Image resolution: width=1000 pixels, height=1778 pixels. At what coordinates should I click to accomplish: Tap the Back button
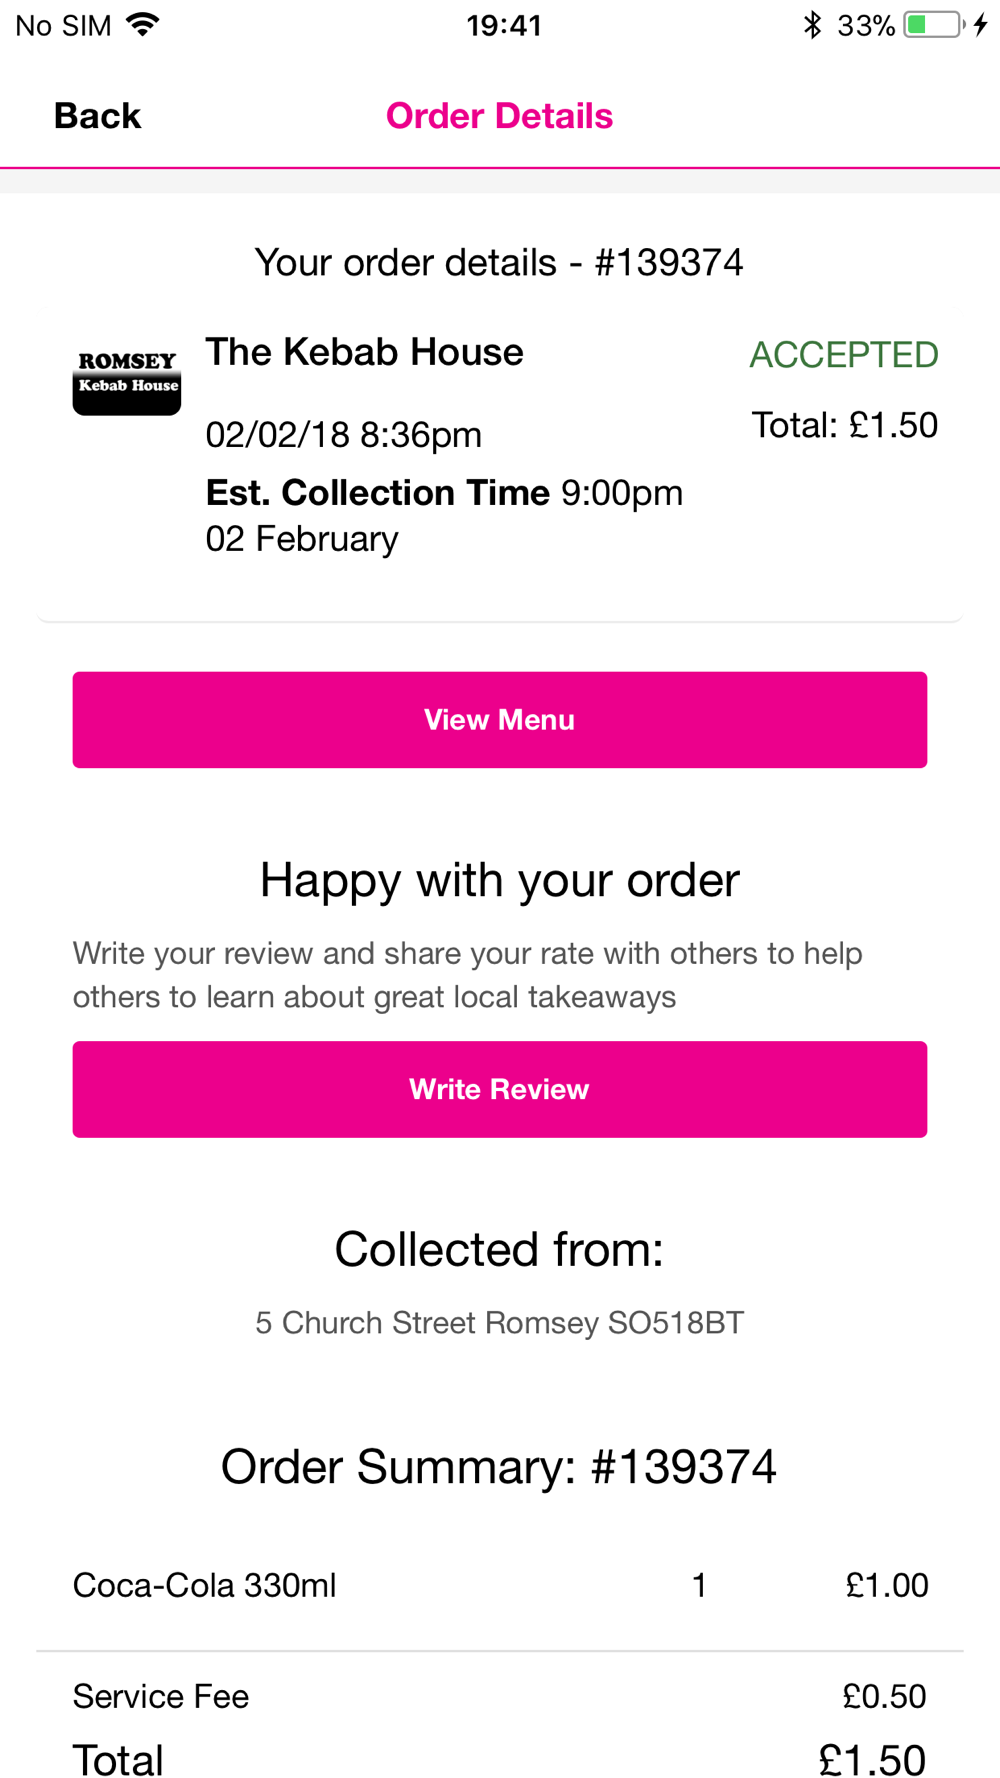[x=97, y=116]
